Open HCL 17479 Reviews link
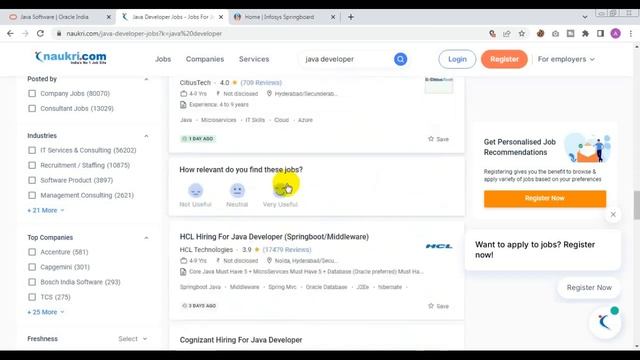 (x=287, y=249)
